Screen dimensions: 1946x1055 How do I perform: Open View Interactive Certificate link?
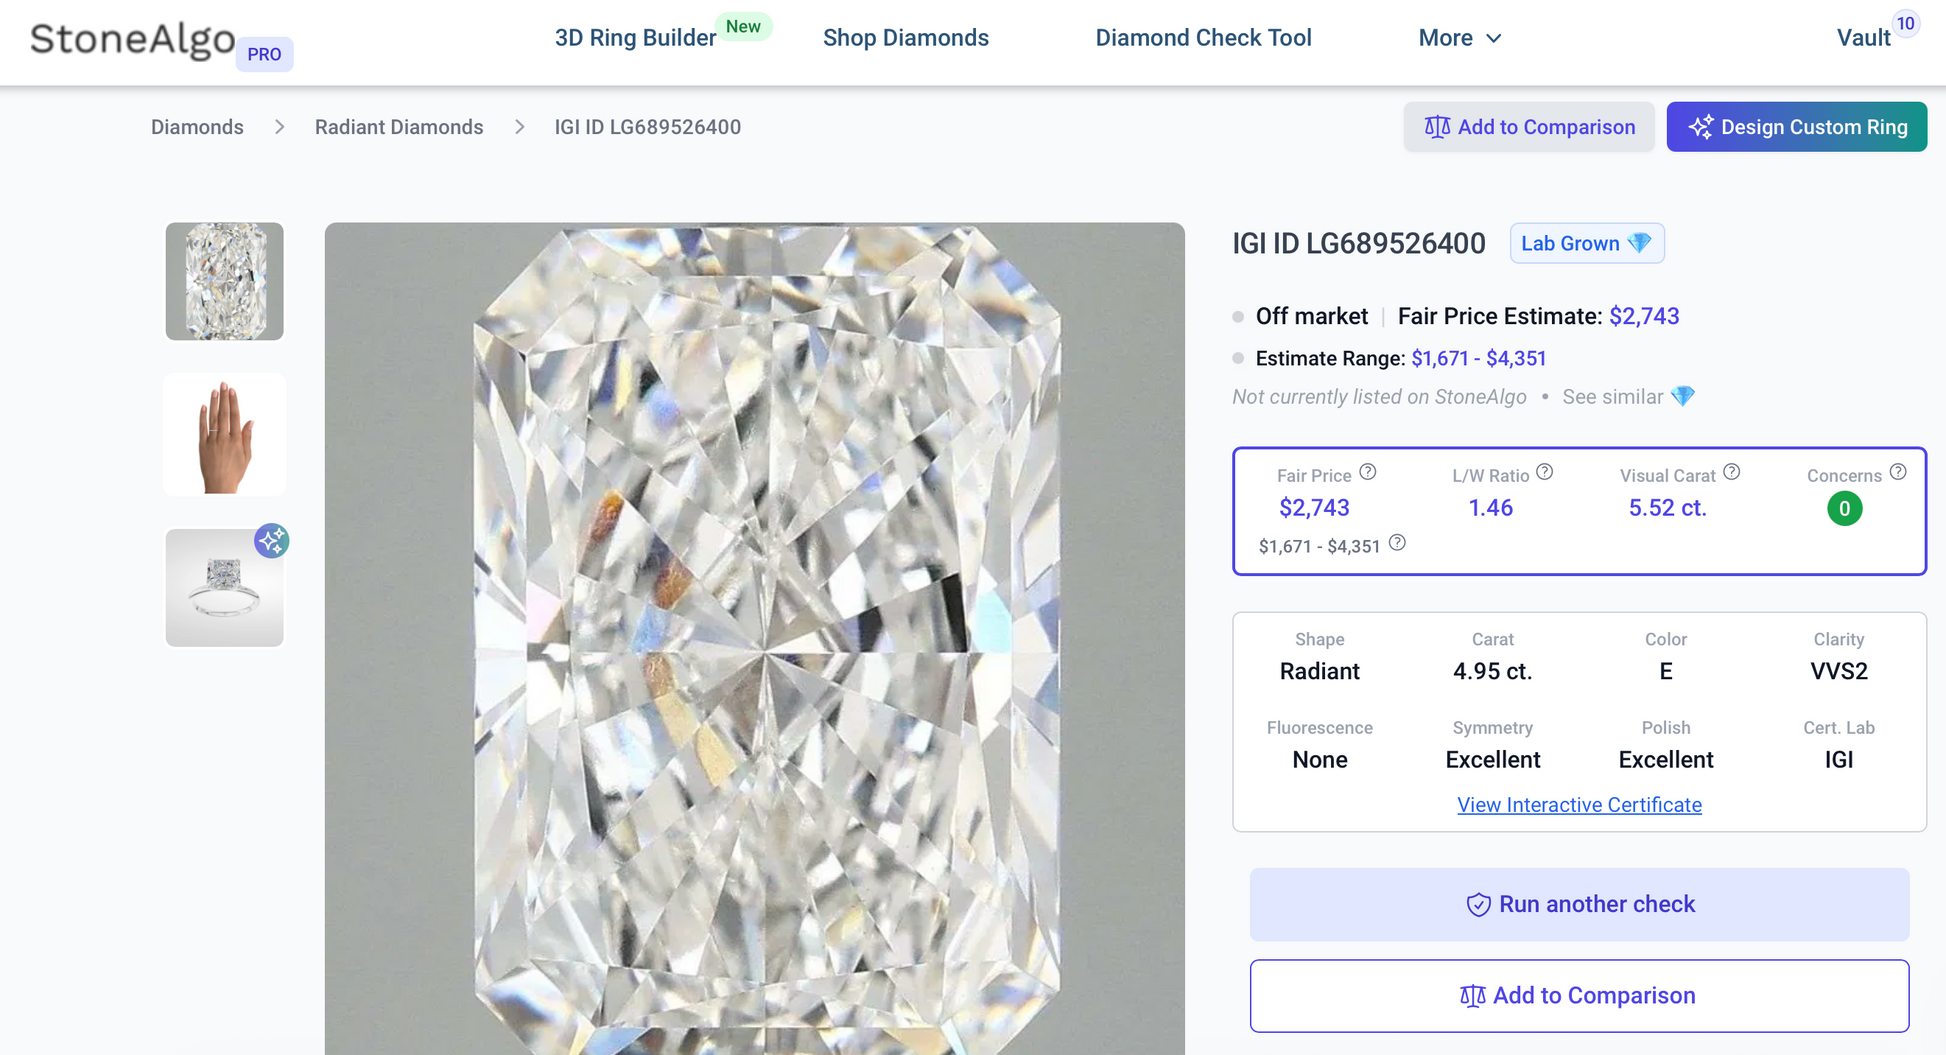1579,805
